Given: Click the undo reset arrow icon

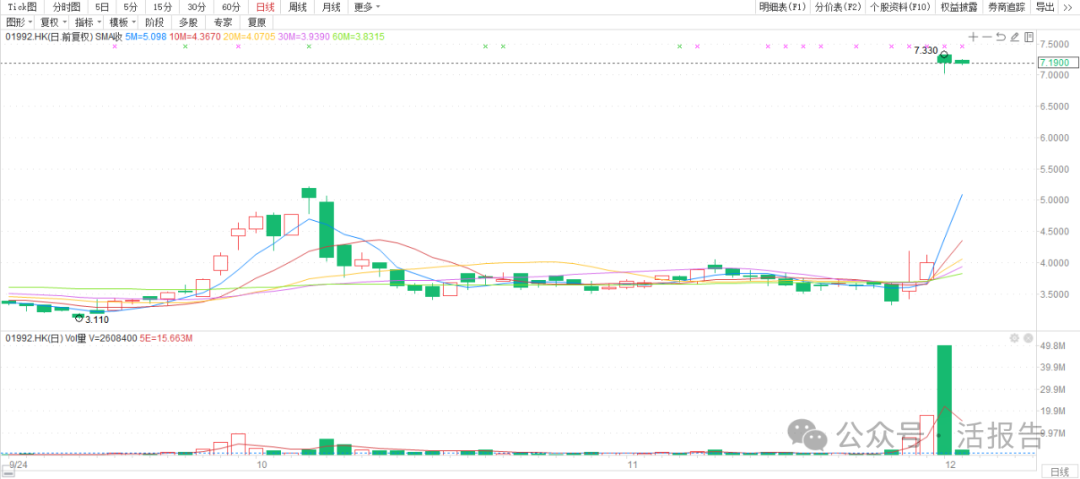Looking at the screenshot, I should [x=1000, y=37].
